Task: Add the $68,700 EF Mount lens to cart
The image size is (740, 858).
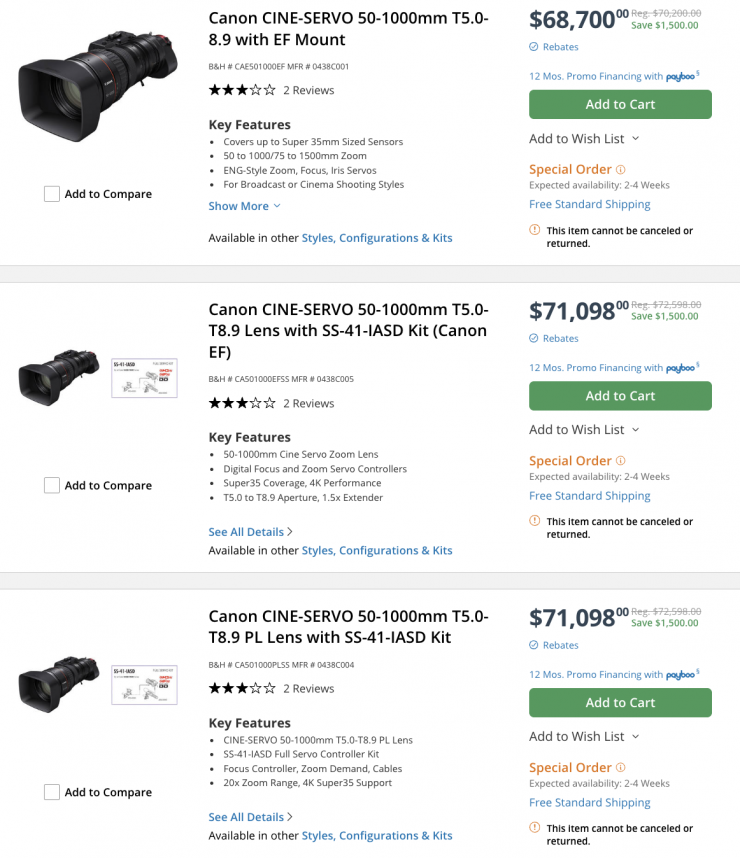Action: pyautogui.click(x=620, y=104)
